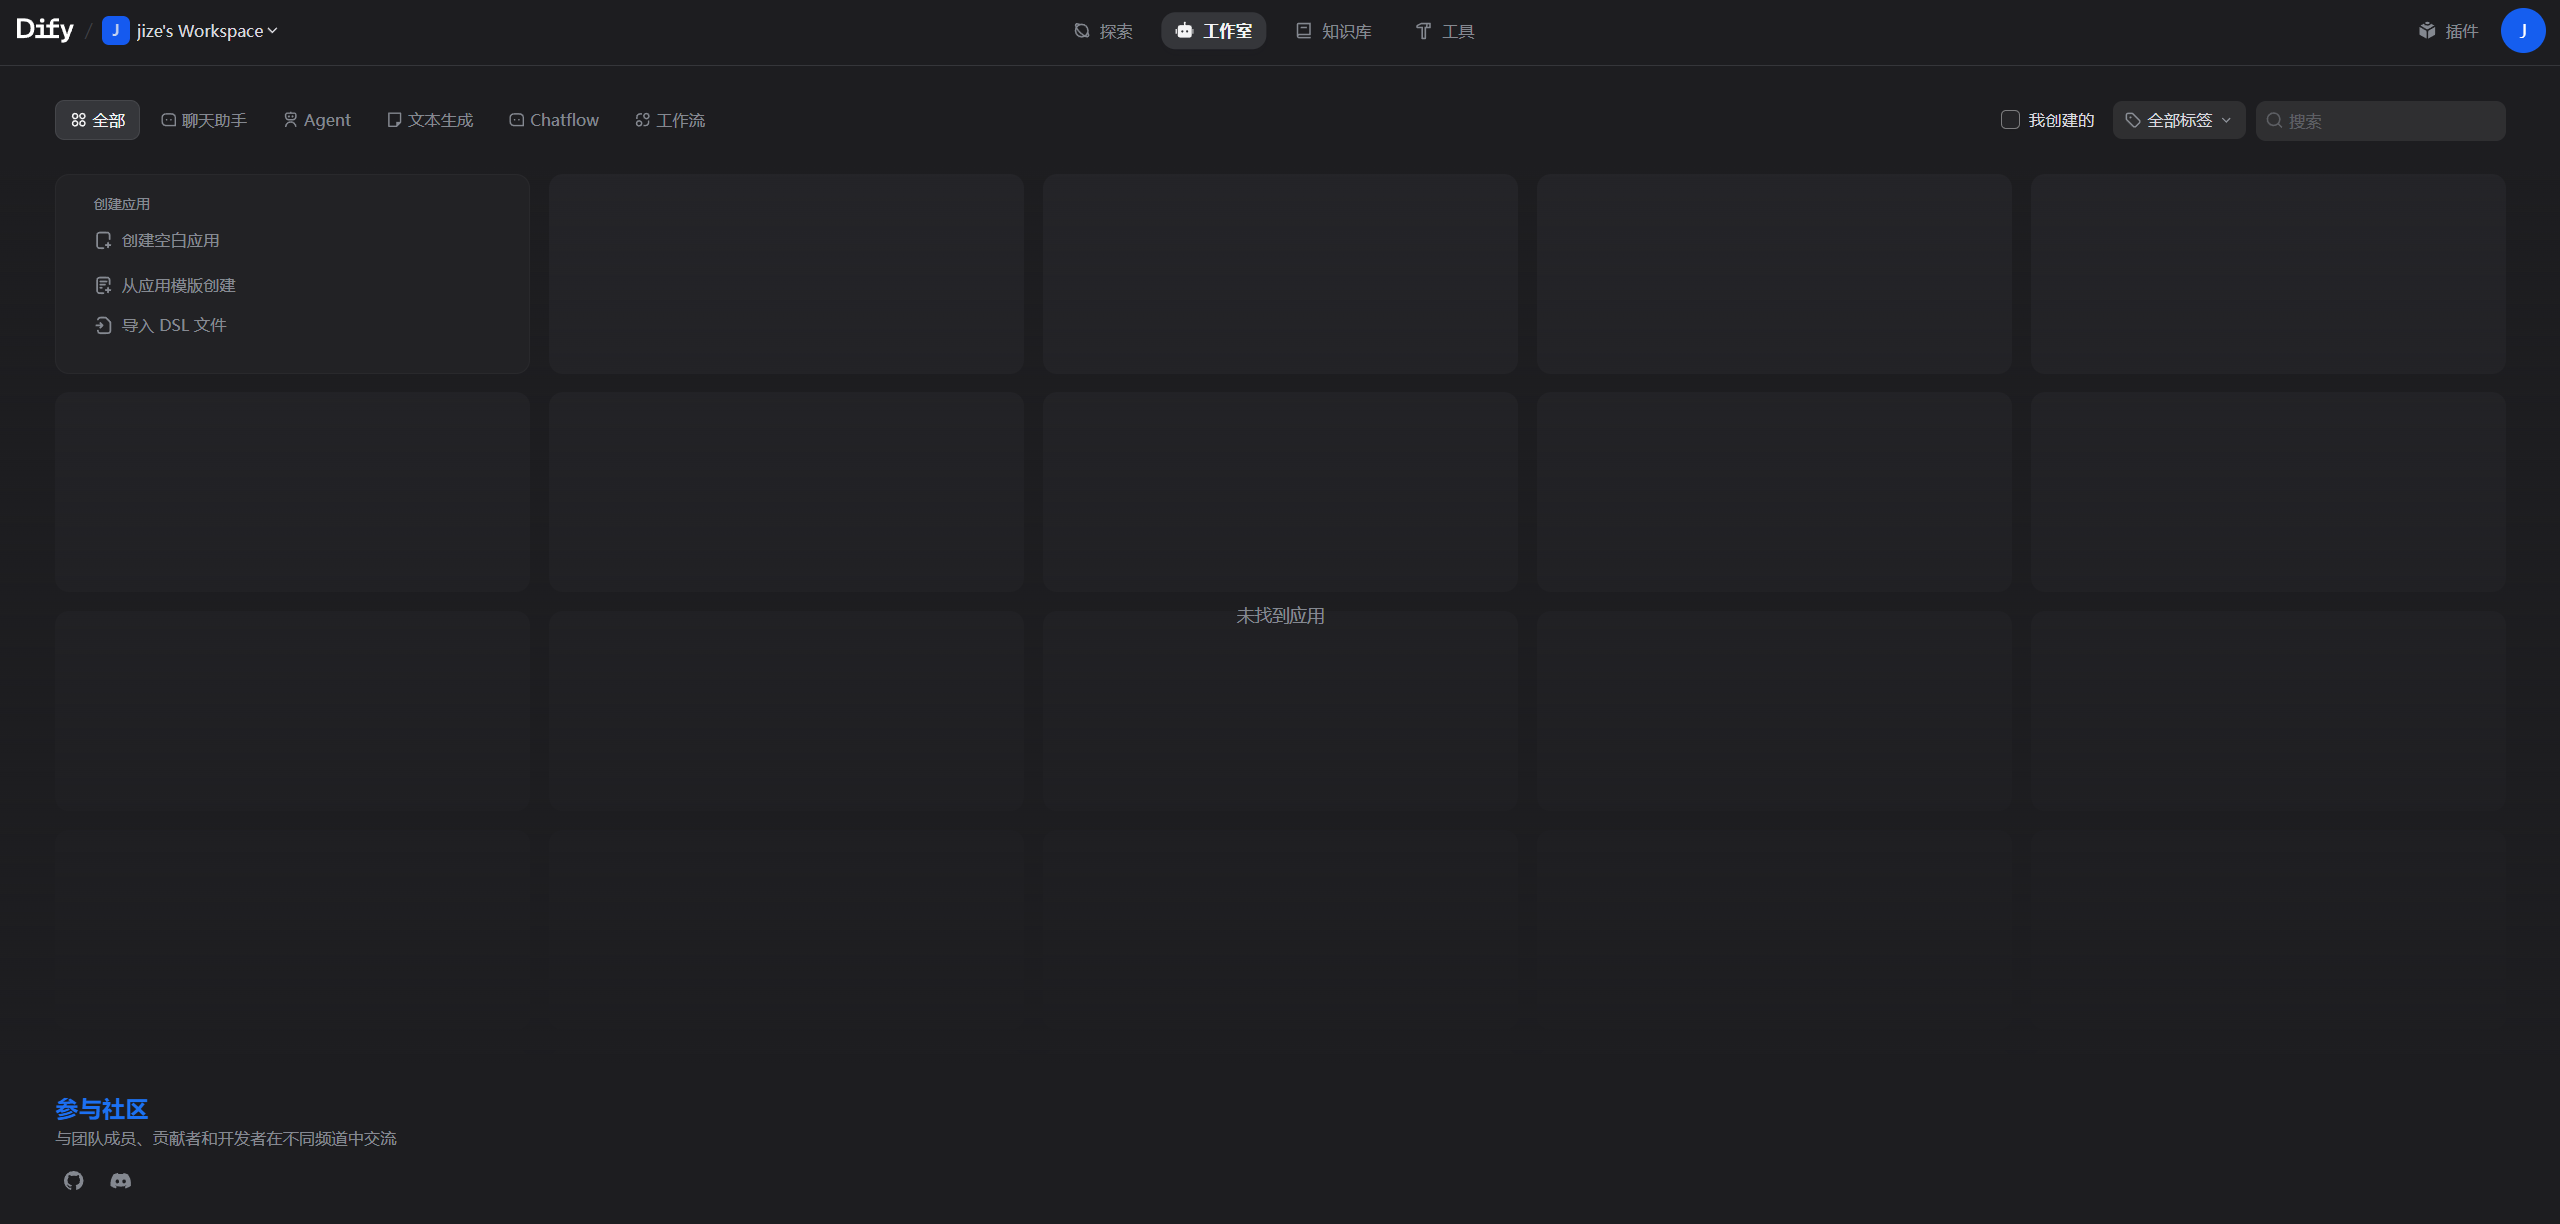Image resolution: width=2560 pixels, height=1224 pixels.
Task: Open the GitHub community icon
Action: (x=73, y=1181)
